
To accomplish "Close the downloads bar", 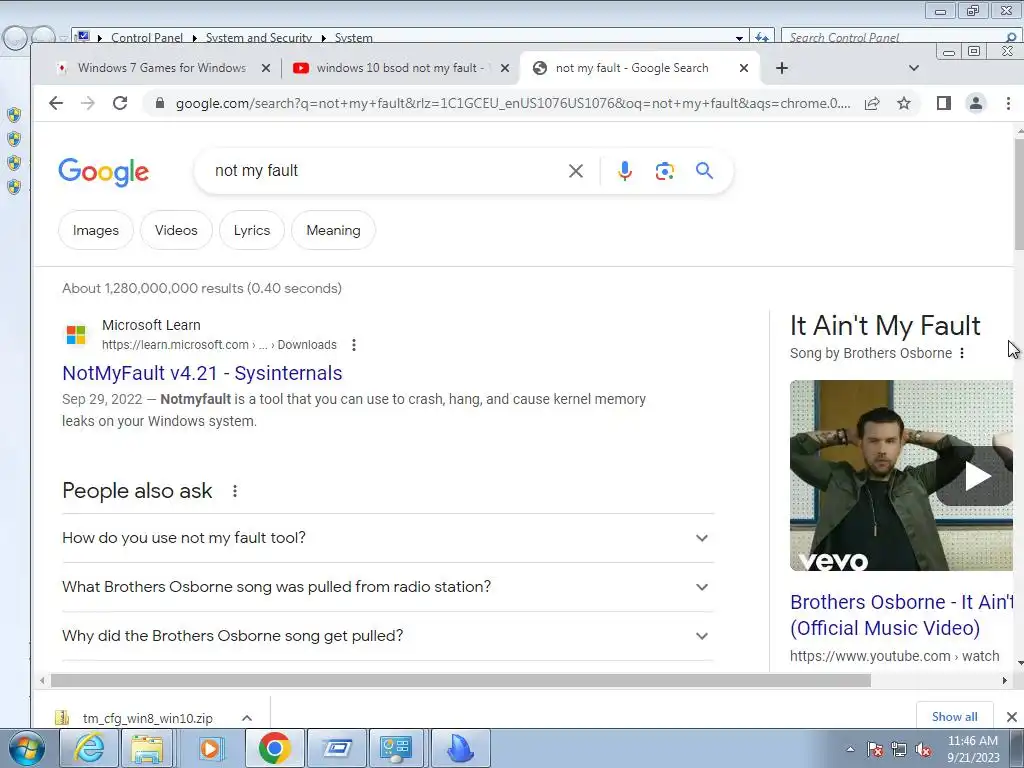I will pyautogui.click(x=1012, y=717).
